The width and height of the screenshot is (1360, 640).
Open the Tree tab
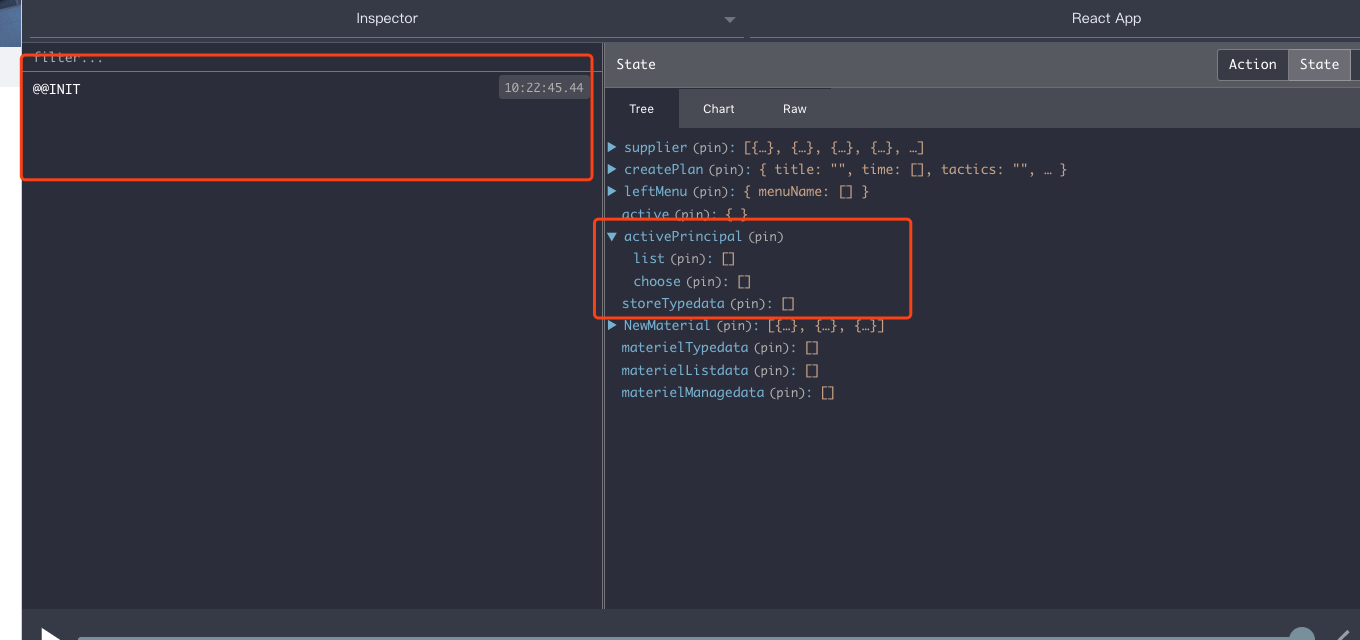[x=642, y=109]
